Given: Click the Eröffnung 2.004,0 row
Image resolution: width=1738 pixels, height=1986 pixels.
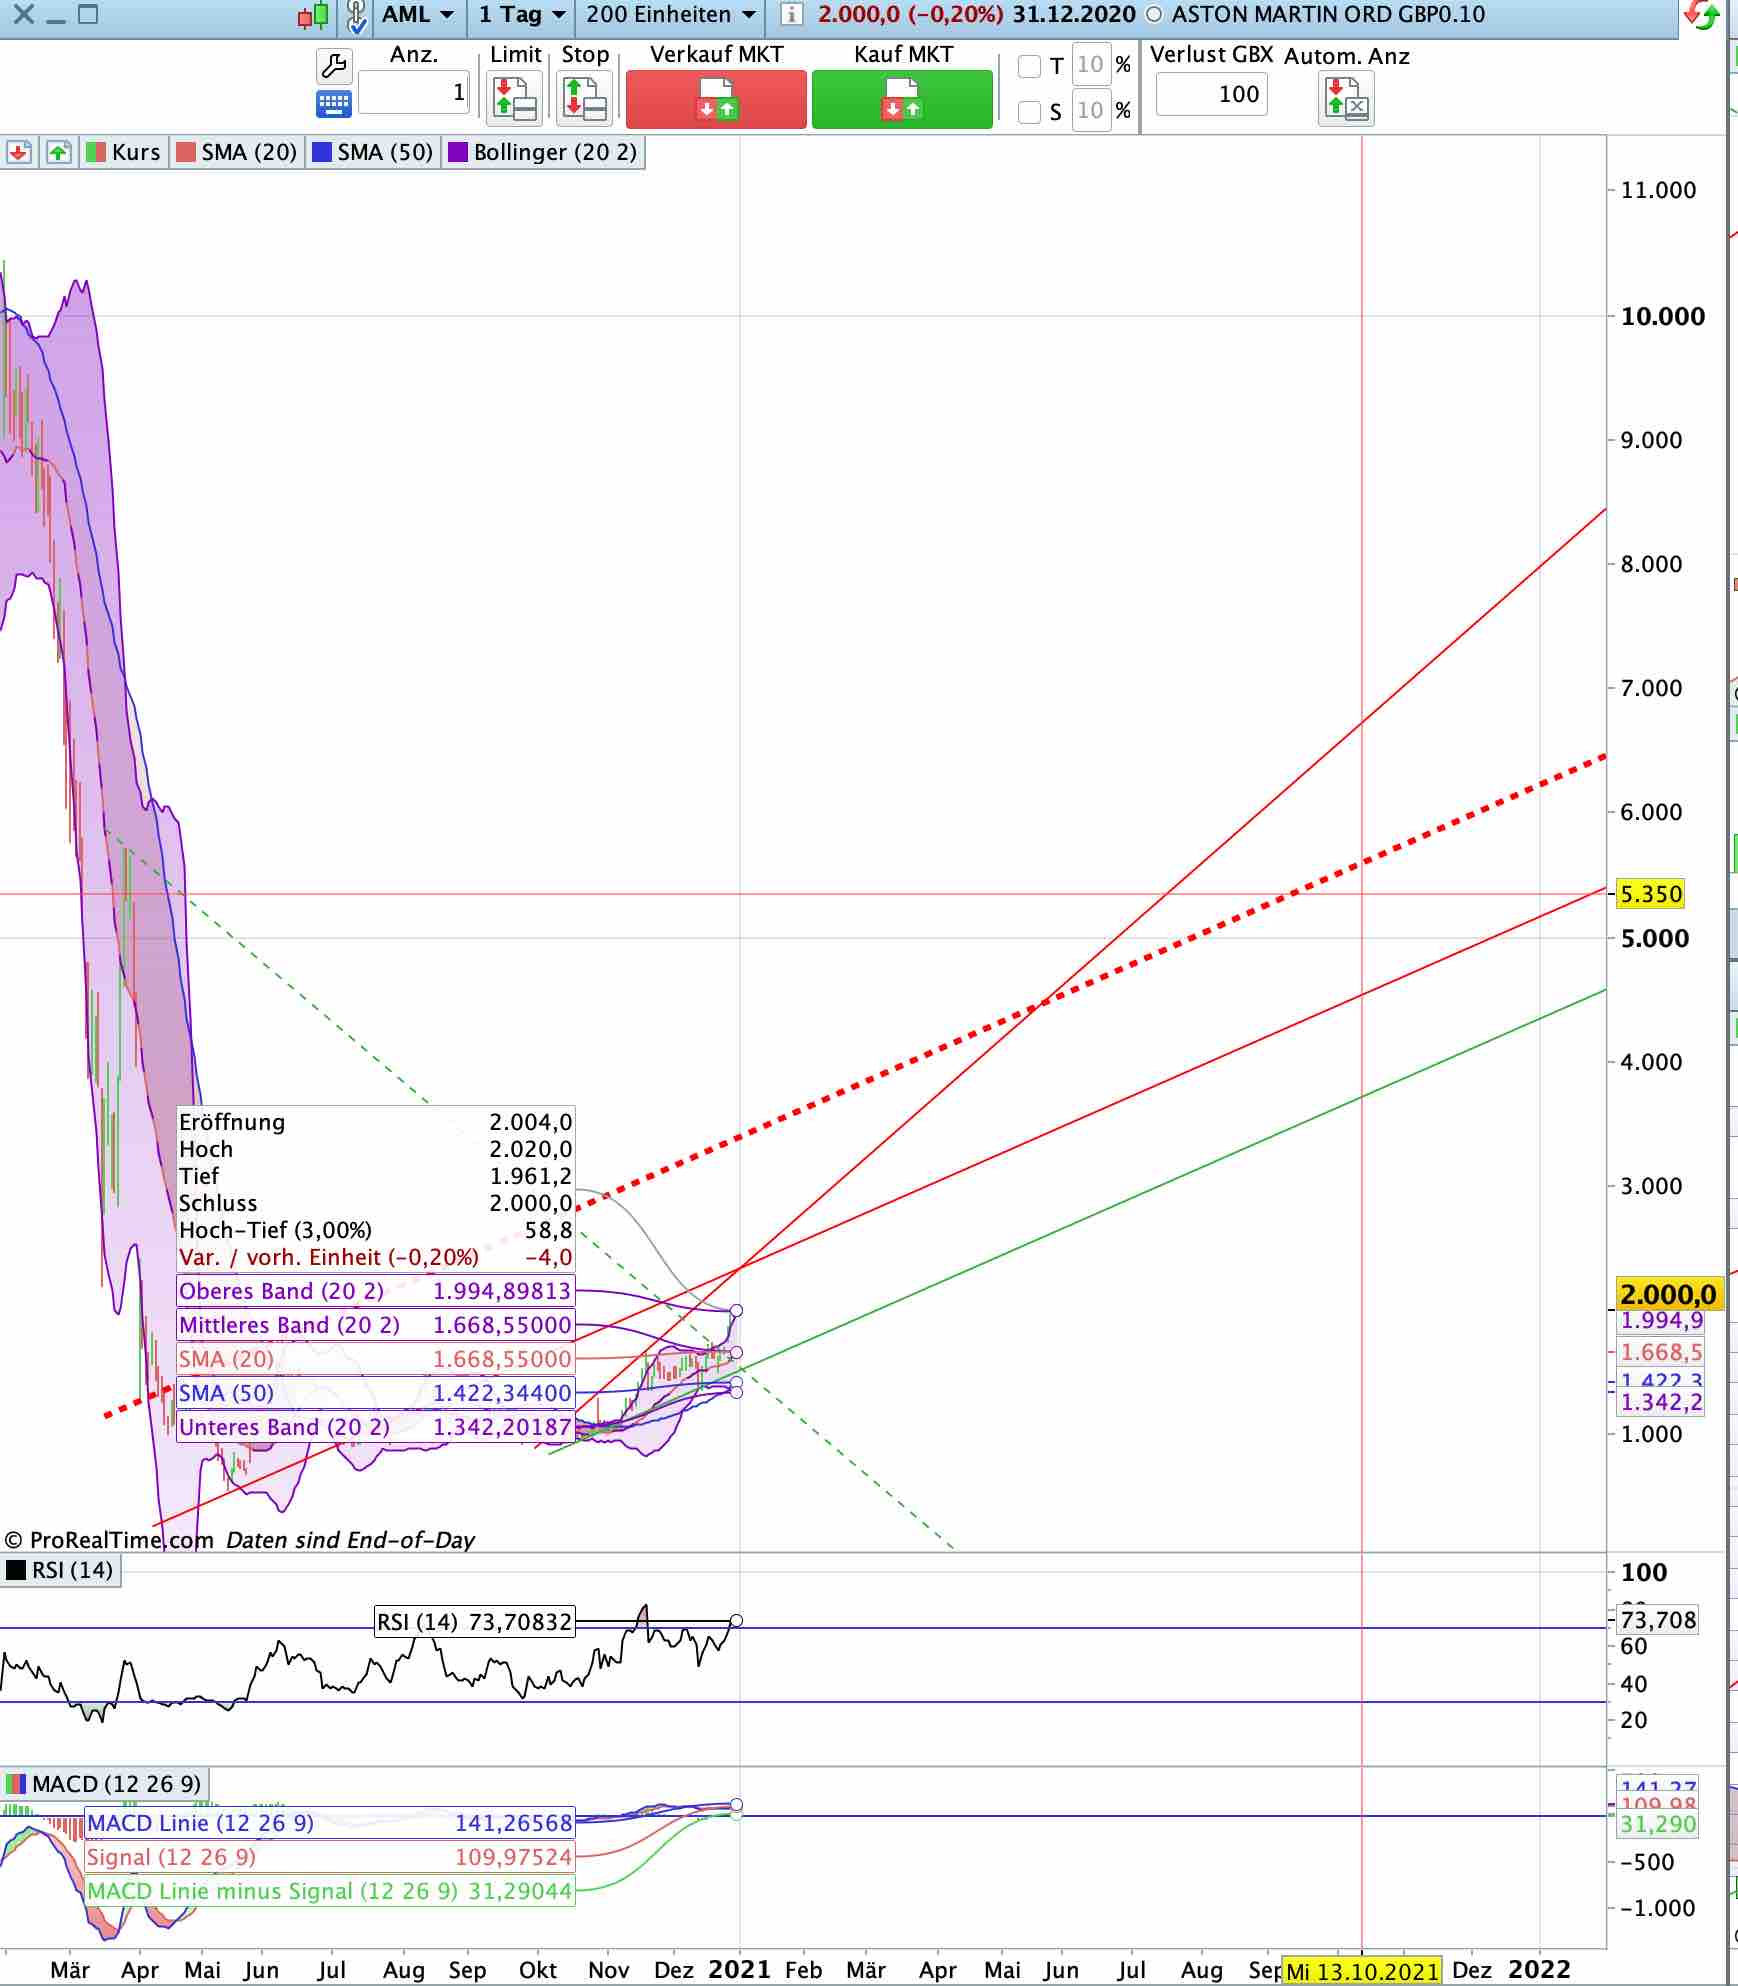Looking at the screenshot, I should pos(376,1122).
